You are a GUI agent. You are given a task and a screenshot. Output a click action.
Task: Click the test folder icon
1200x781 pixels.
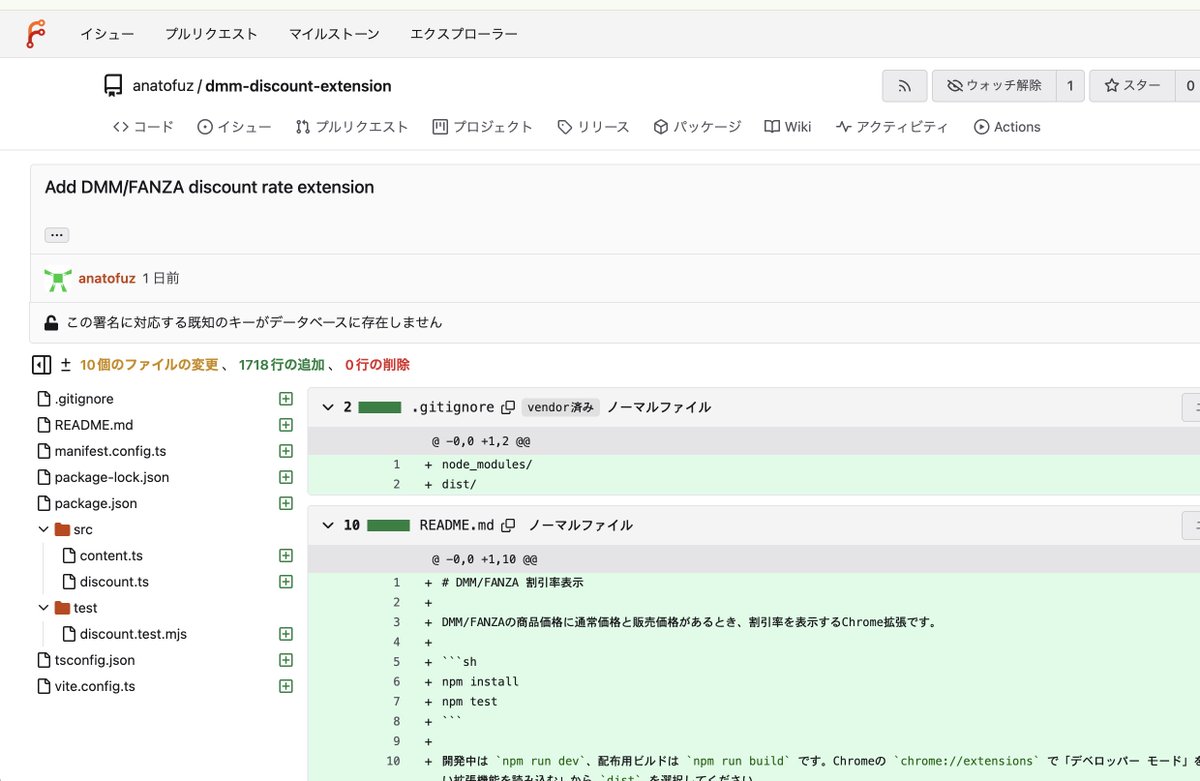coord(62,607)
